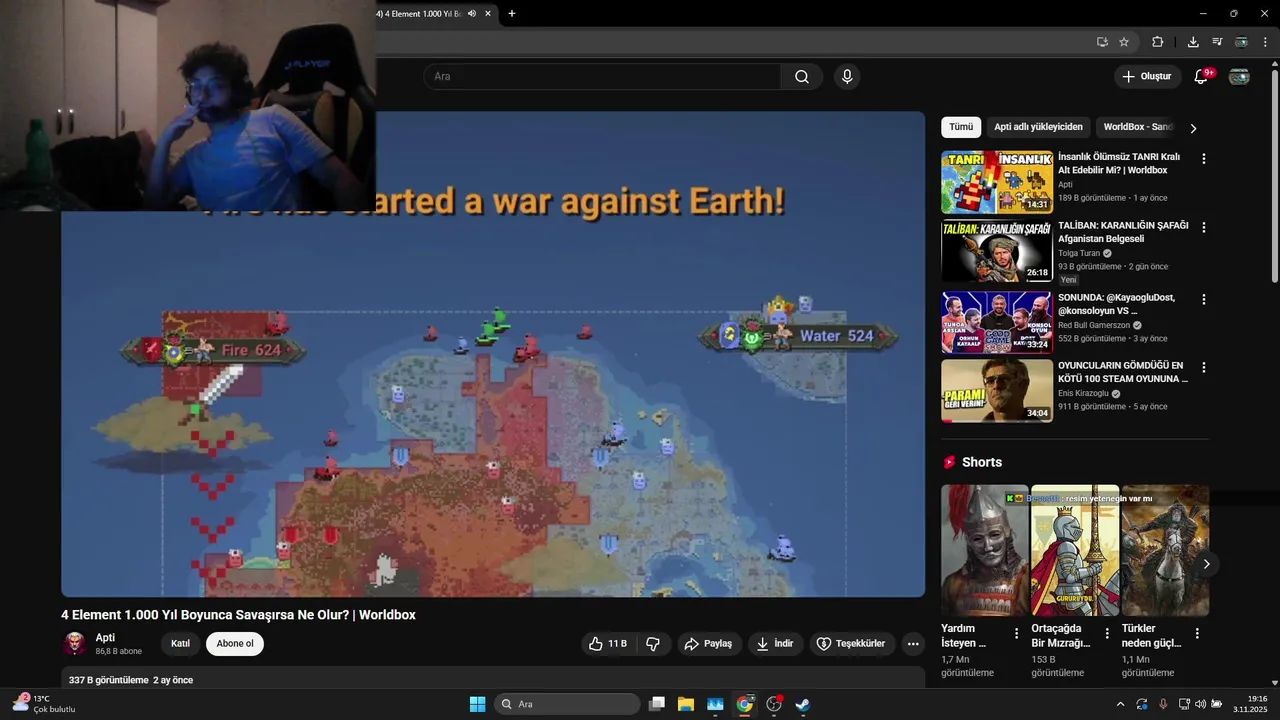1280x720 pixels.
Task: Select Apti adlı yükleyiciden chip
Action: [1038, 127]
